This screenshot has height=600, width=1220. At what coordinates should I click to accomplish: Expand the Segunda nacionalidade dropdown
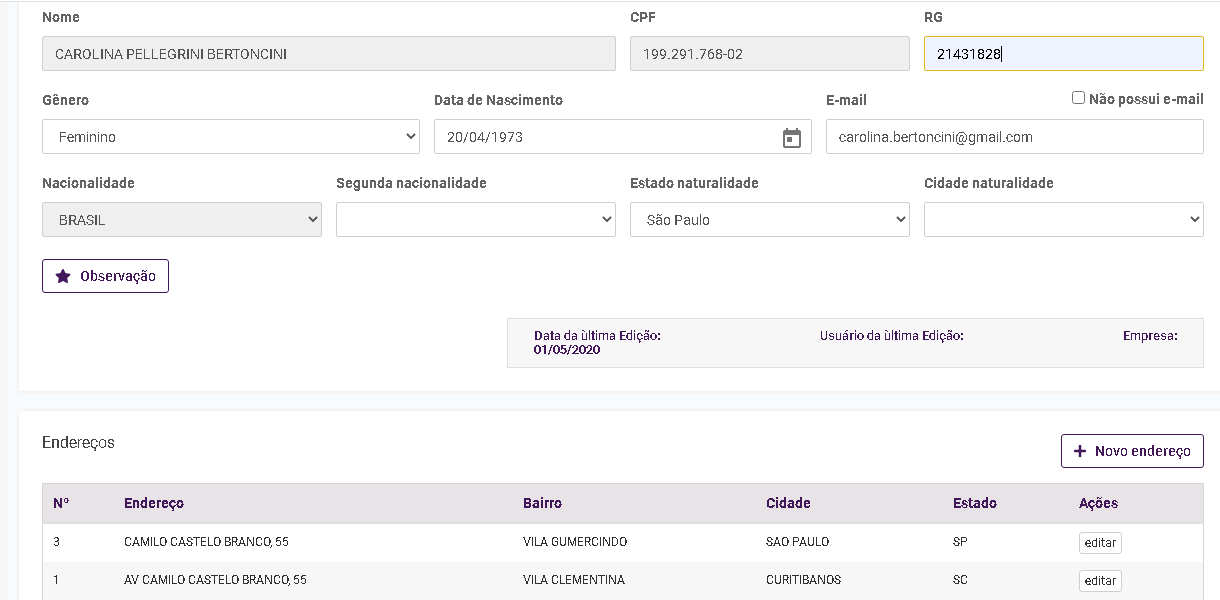pos(475,220)
